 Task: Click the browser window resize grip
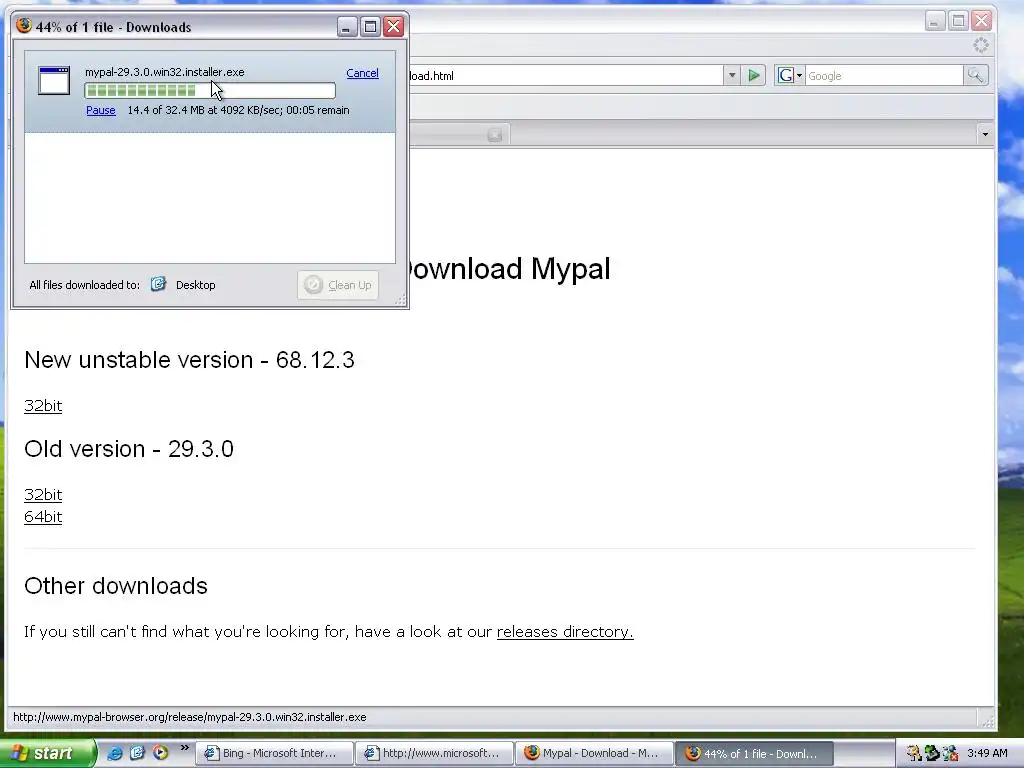(x=988, y=721)
